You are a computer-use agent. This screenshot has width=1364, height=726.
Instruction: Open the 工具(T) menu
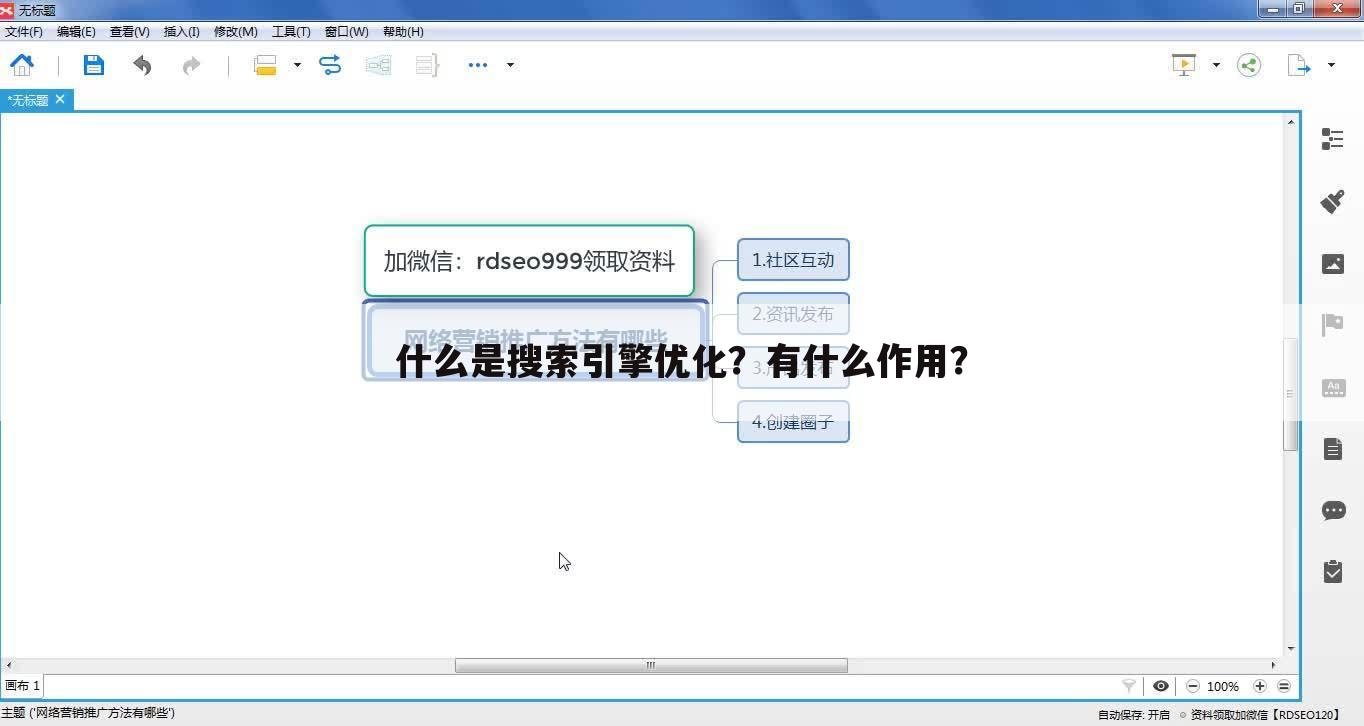click(x=291, y=31)
